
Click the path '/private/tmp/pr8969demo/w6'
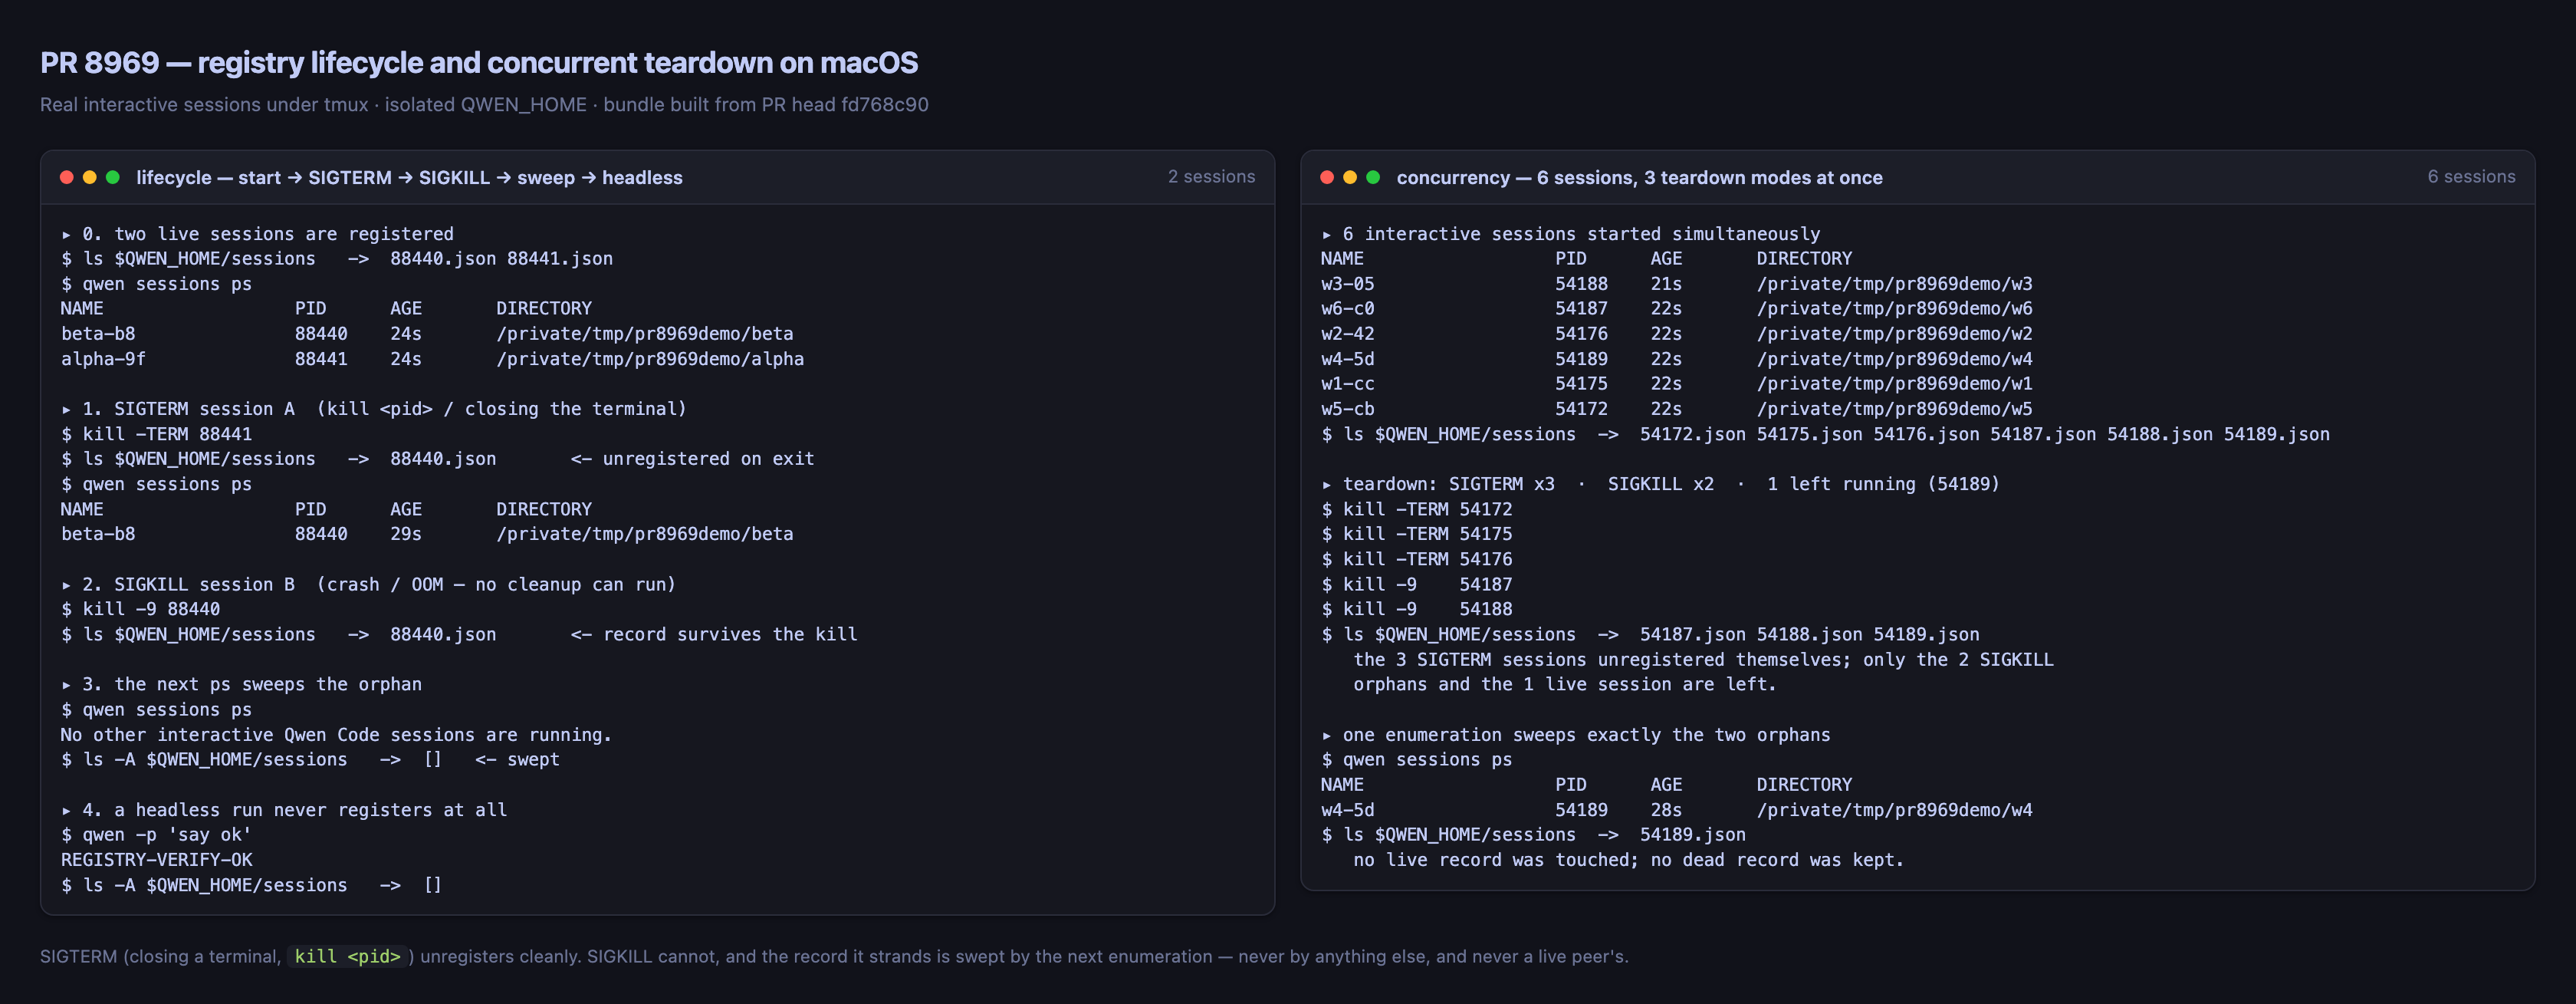click(1894, 308)
